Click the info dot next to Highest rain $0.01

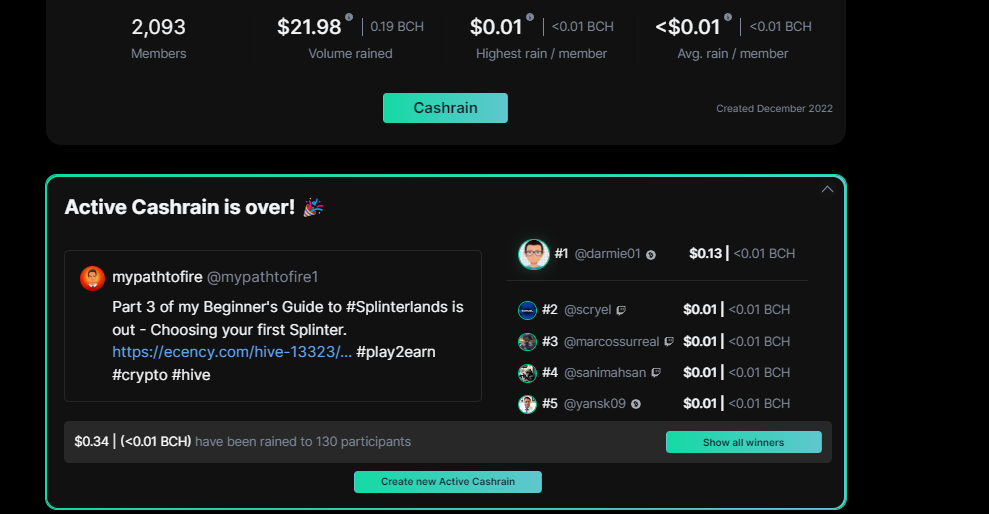click(530, 17)
